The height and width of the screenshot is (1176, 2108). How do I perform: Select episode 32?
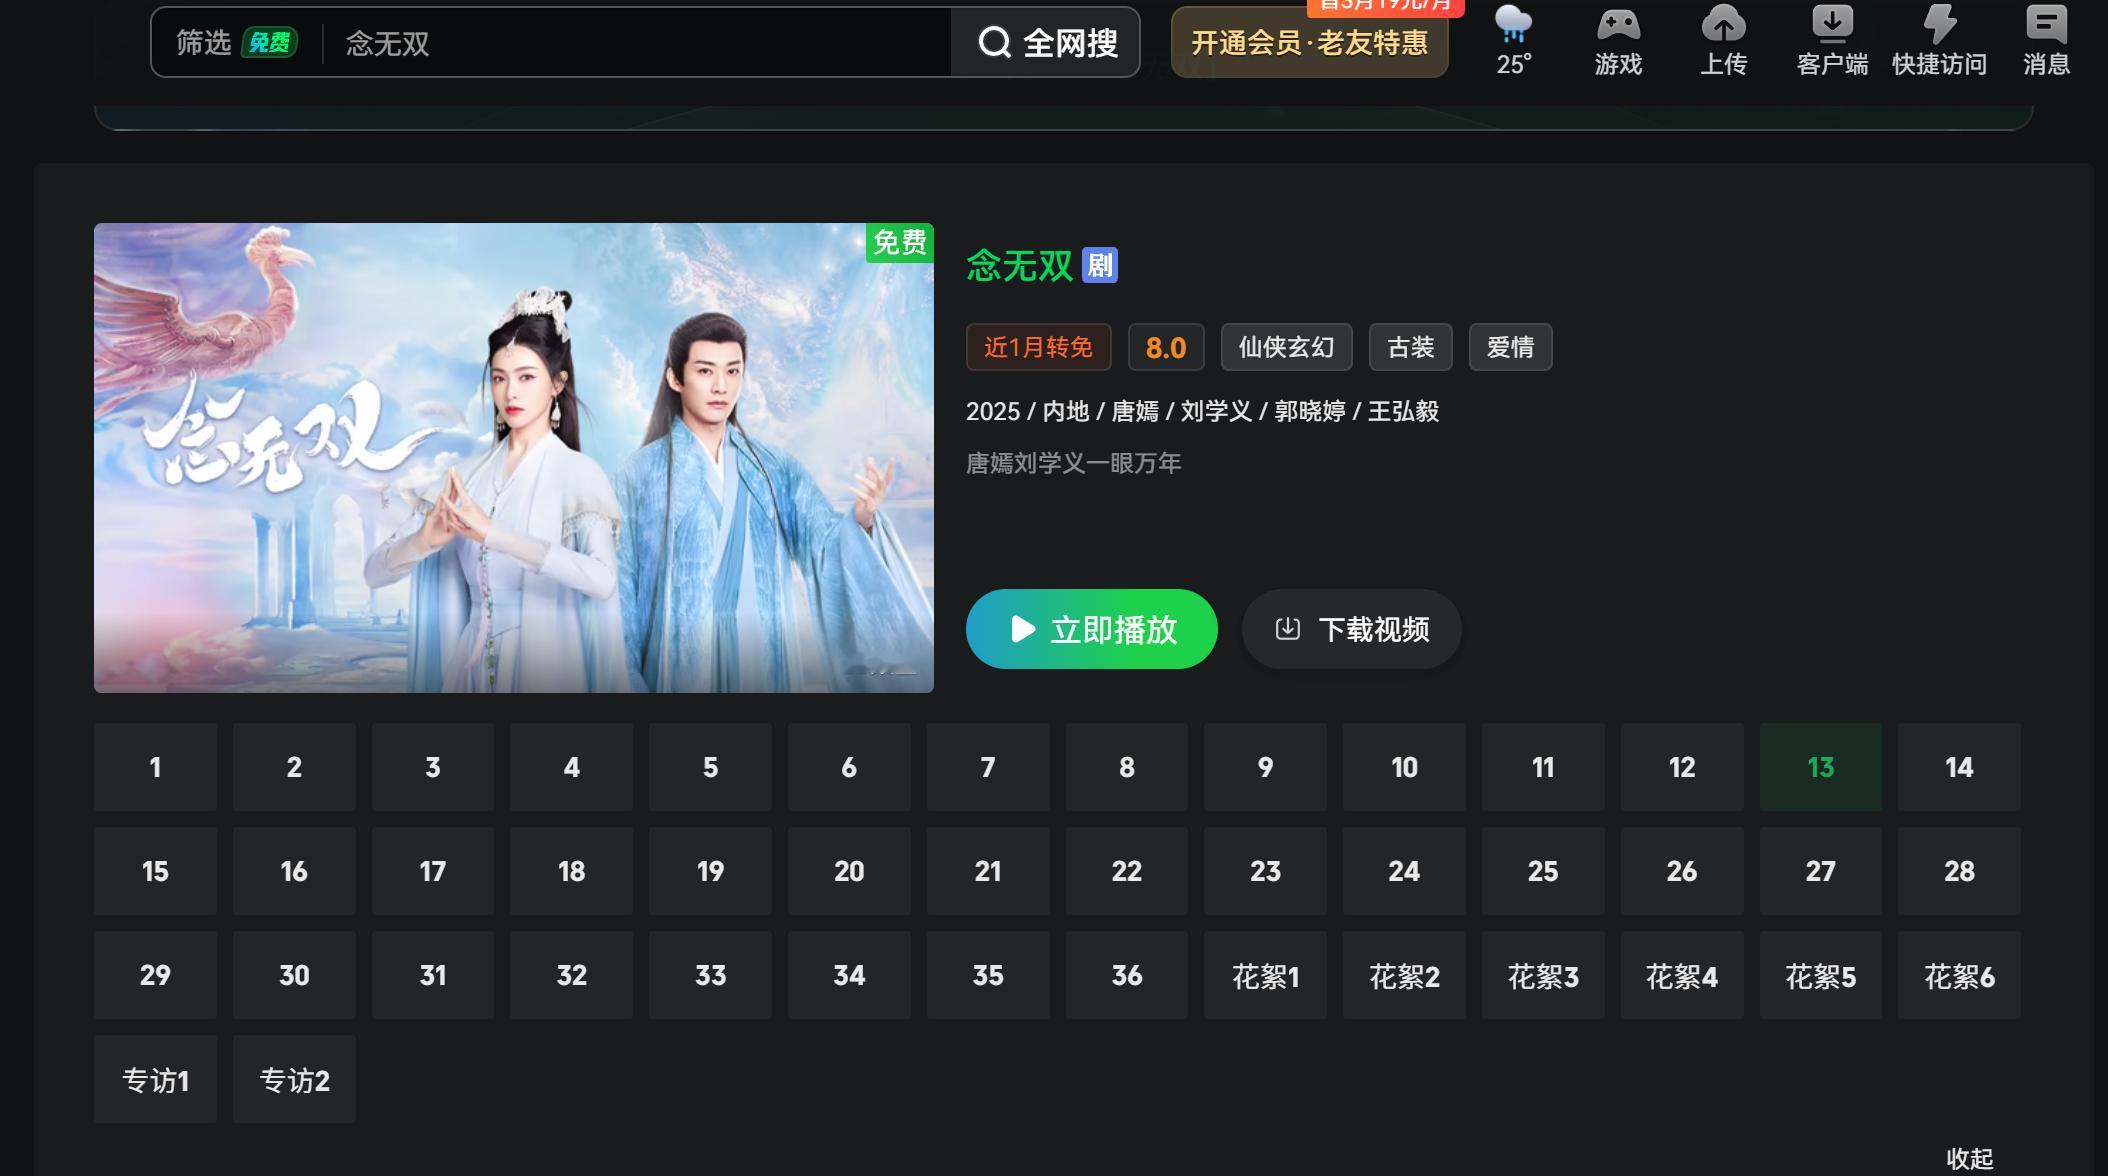point(571,975)
